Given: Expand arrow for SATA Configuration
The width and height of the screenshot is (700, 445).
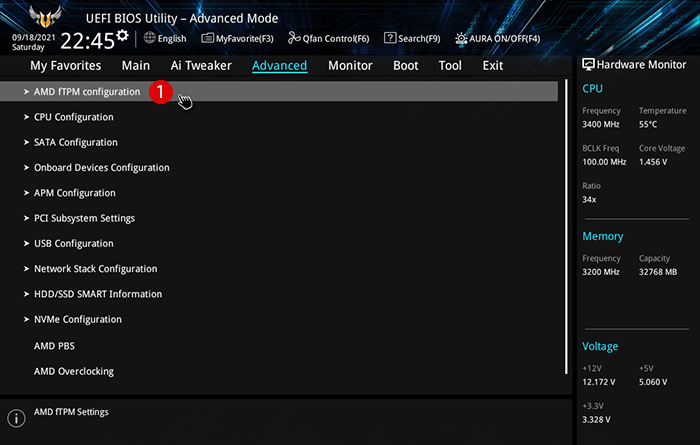Looking at the screenshot, I should click(x=26, y=142).
